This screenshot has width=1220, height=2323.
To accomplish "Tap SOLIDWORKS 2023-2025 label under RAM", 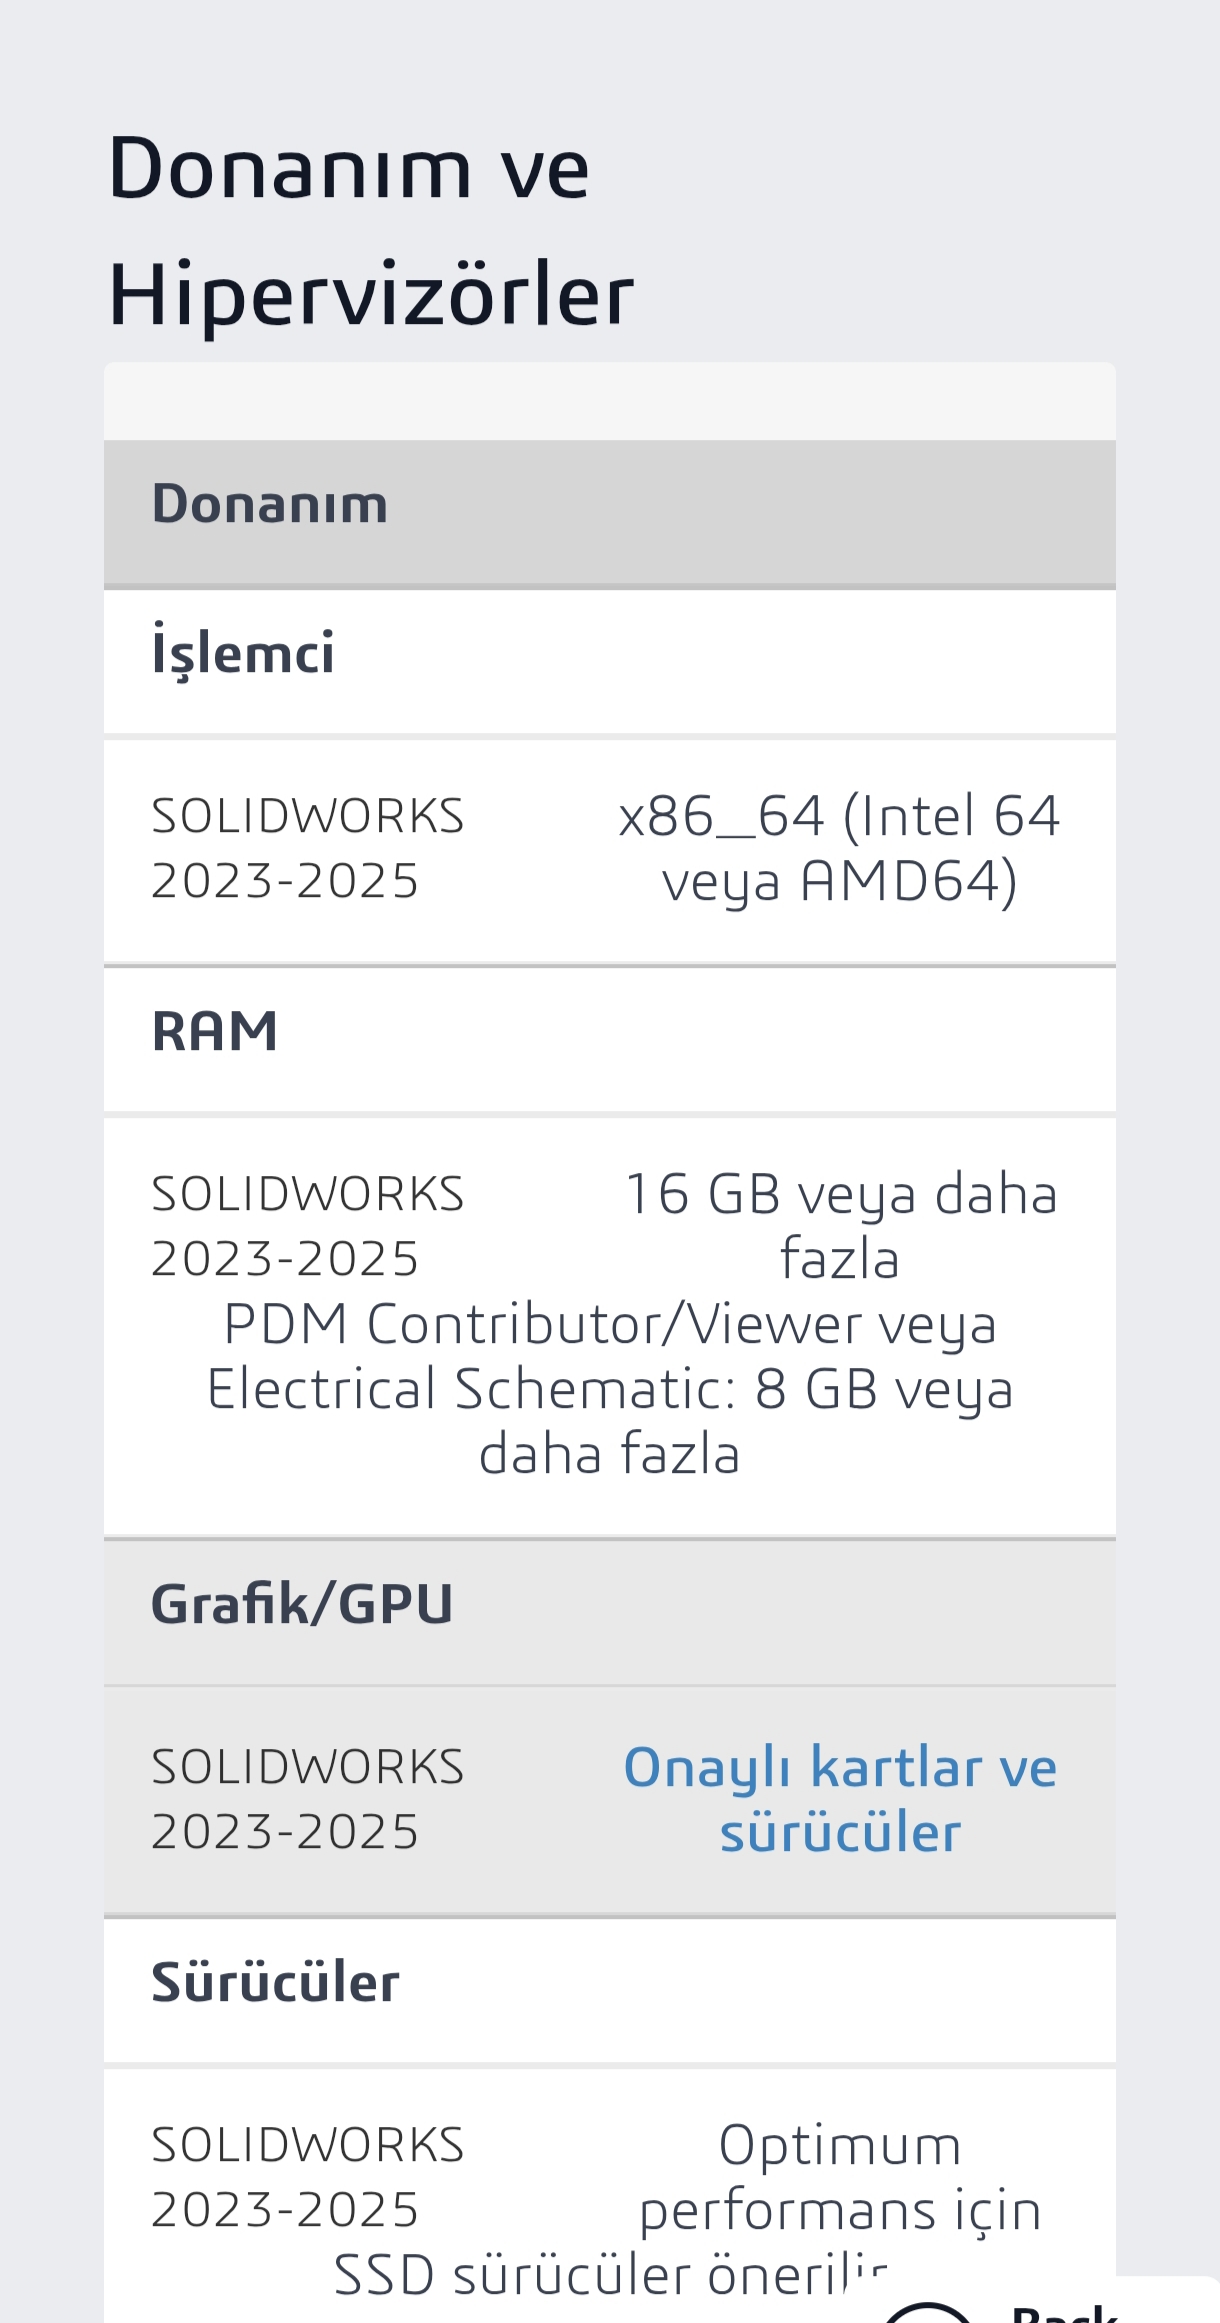I will click(x=308, y=1225).
